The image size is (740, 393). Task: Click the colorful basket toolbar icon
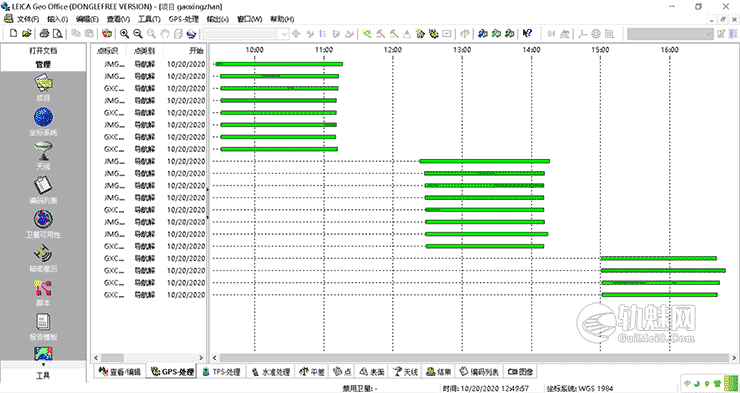[x=108, y=33]
